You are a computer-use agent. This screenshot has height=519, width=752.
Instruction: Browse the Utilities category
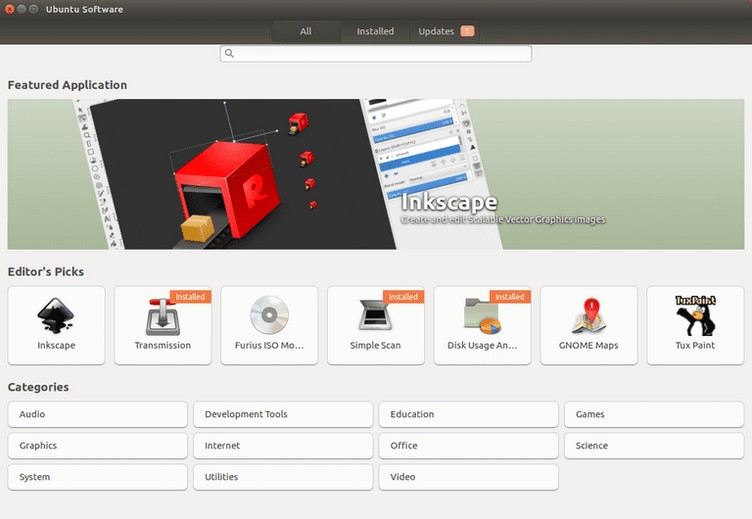(x=283, y=477)
